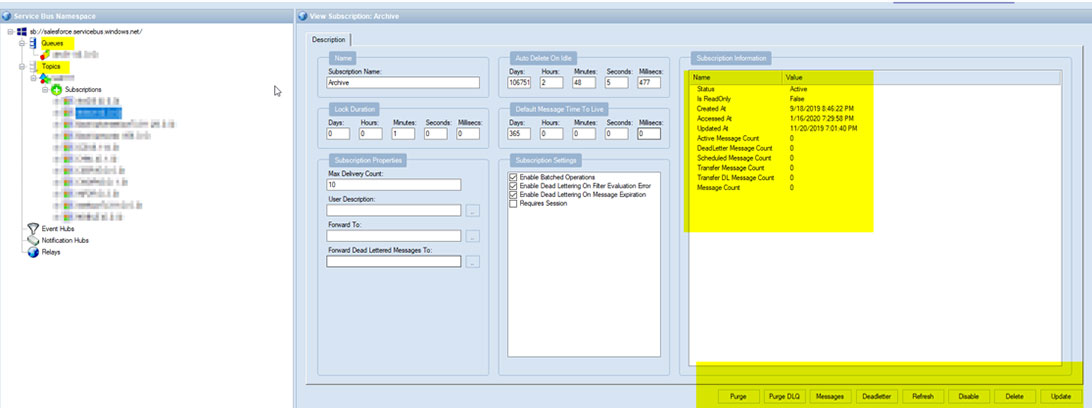Click Auto Delete On Idle Millisecs field

click(648, 83)
